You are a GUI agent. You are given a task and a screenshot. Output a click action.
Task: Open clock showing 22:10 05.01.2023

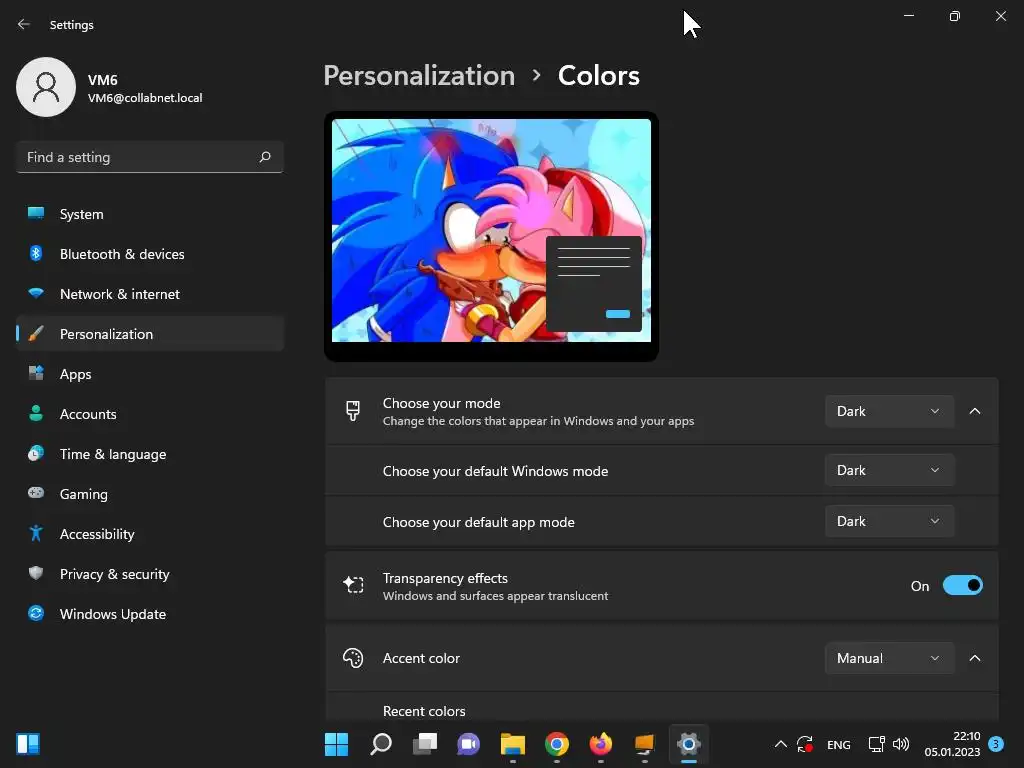(952, 744)
